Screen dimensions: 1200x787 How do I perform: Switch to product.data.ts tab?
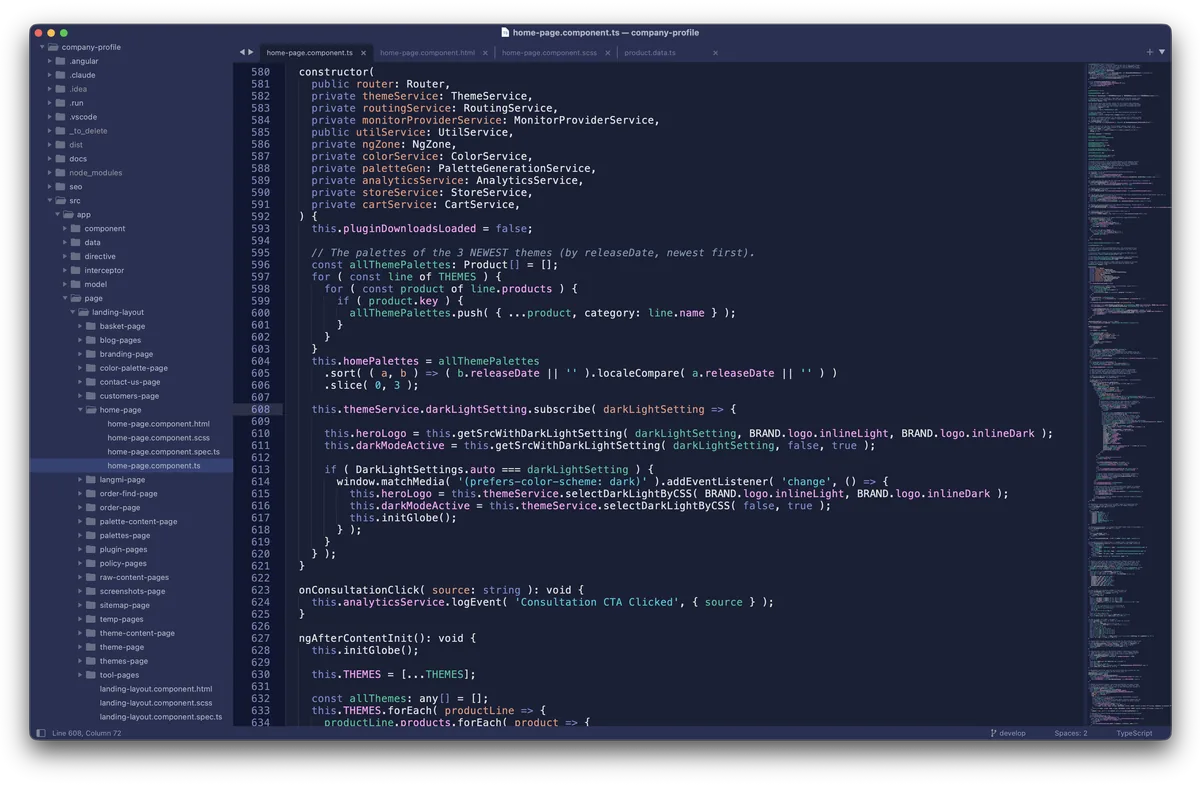650,53
